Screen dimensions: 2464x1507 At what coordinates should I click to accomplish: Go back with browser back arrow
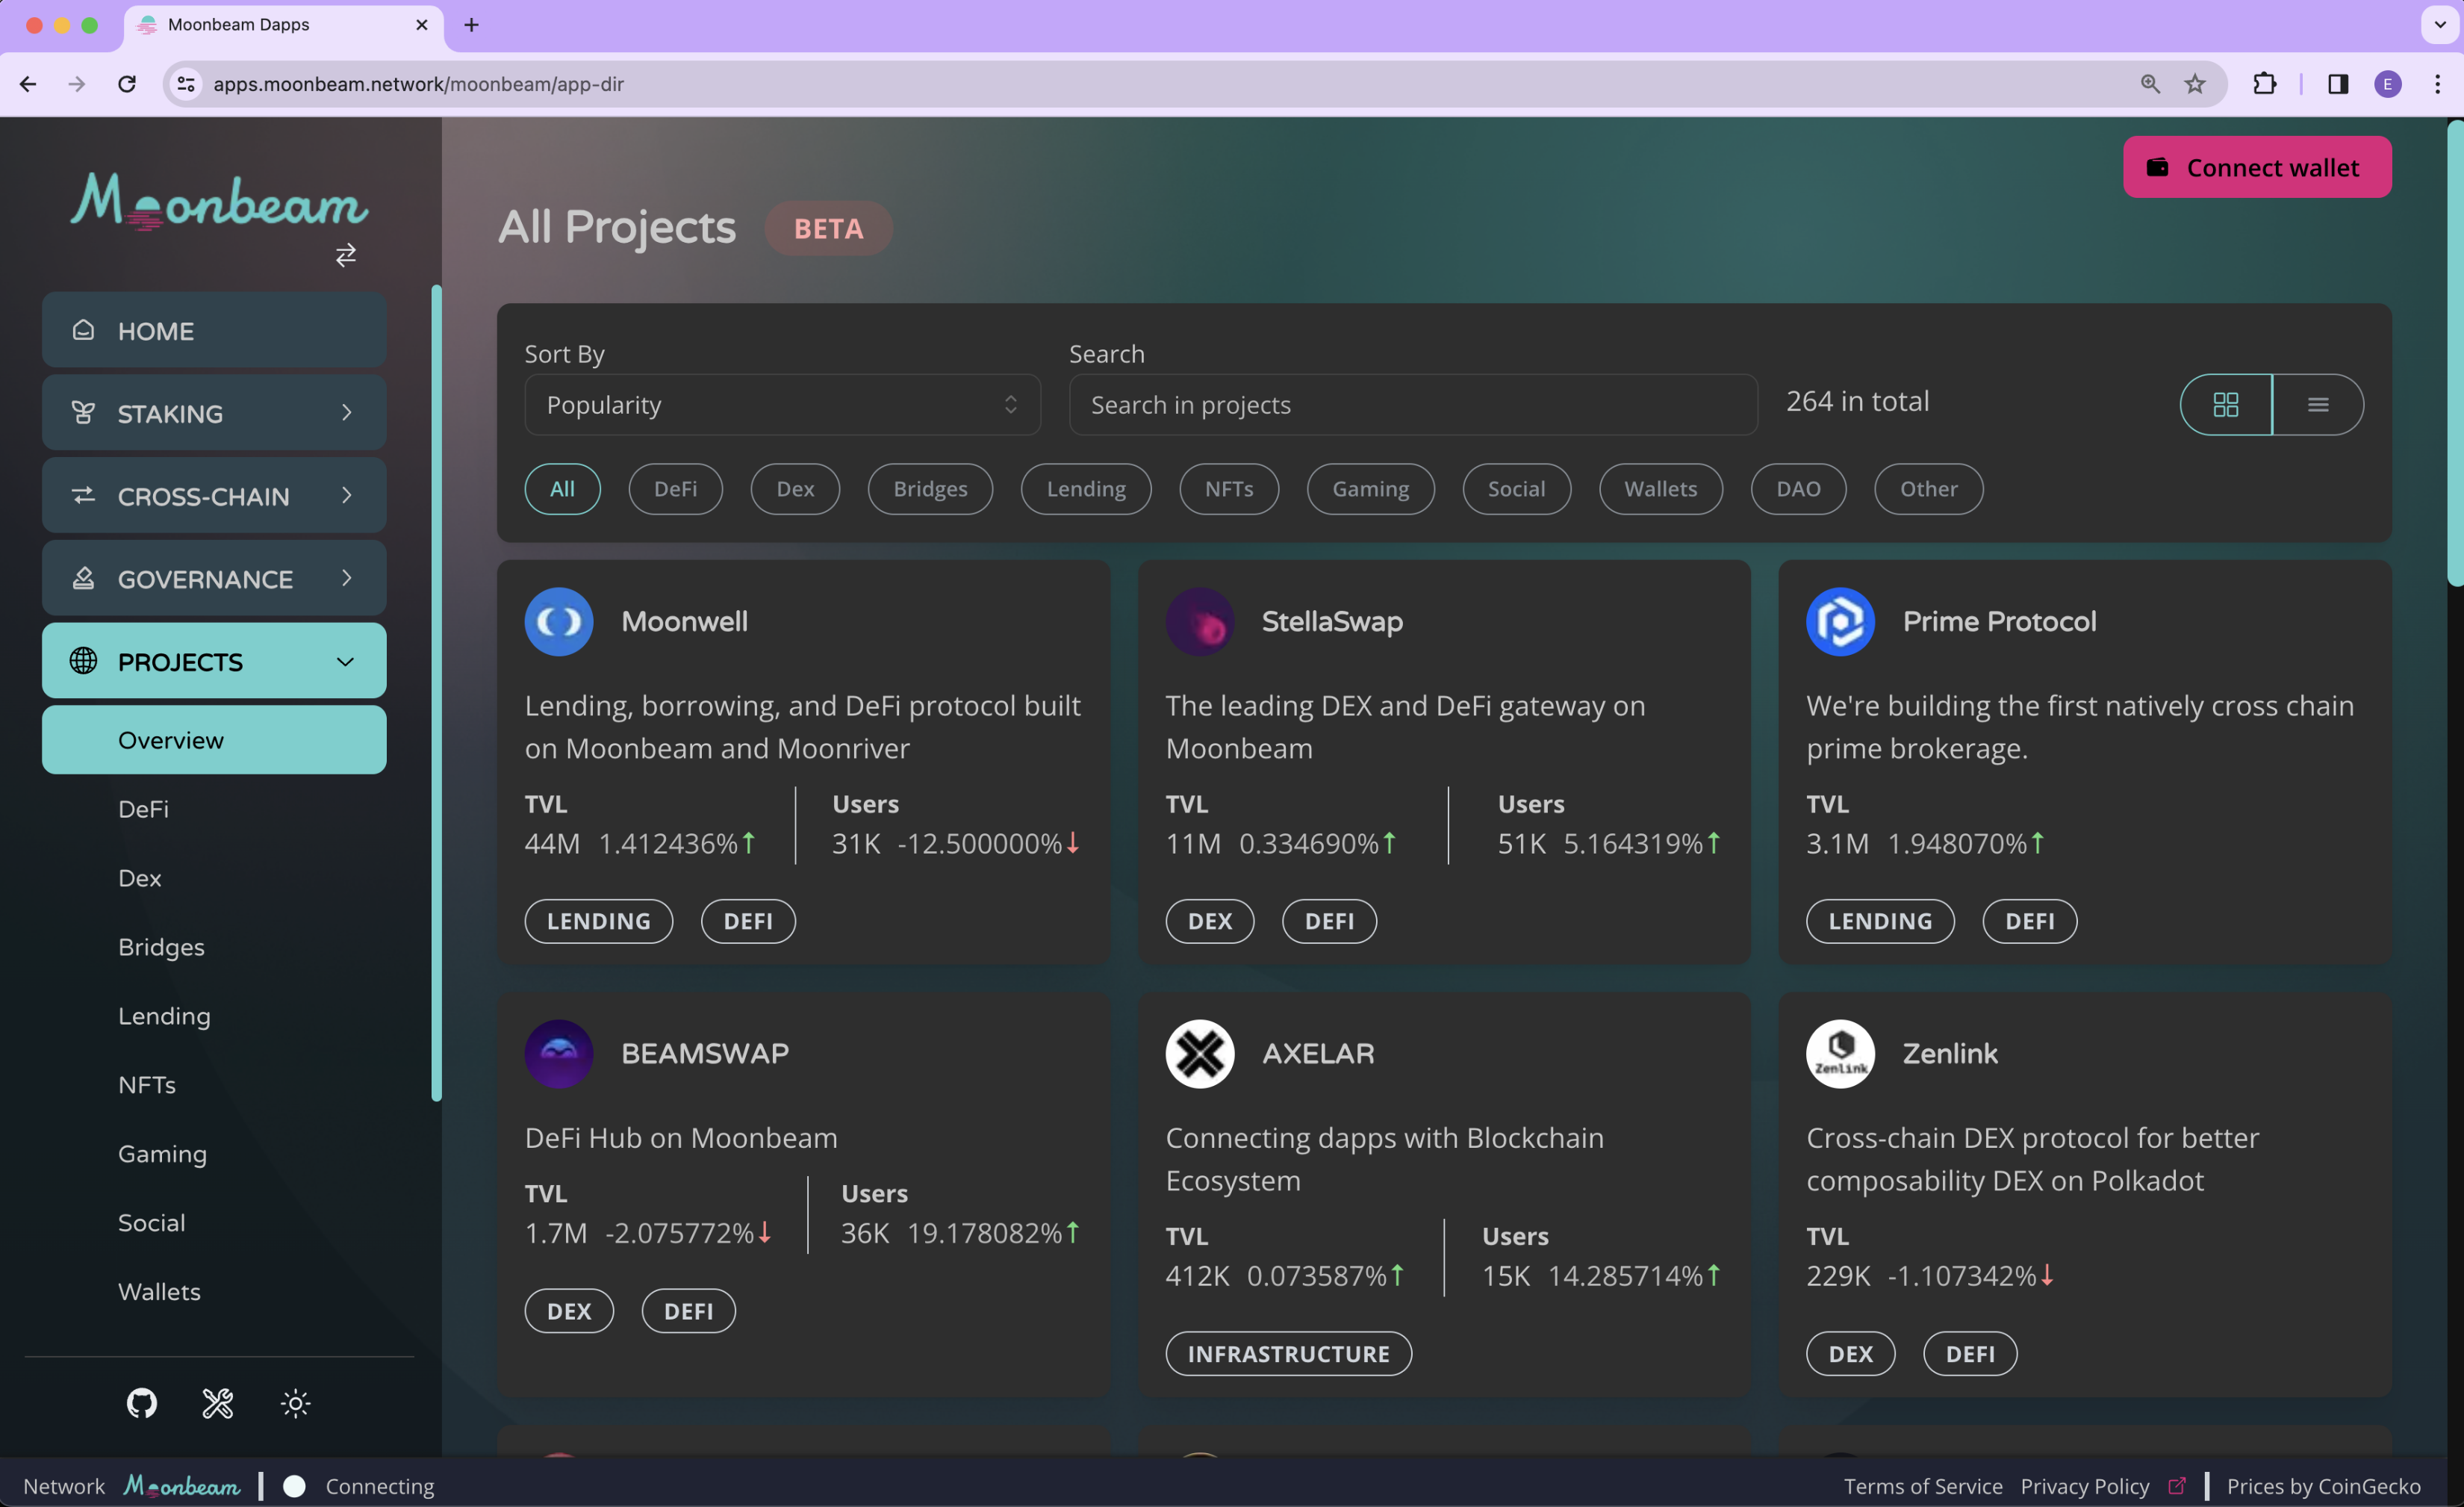[28, 84]
